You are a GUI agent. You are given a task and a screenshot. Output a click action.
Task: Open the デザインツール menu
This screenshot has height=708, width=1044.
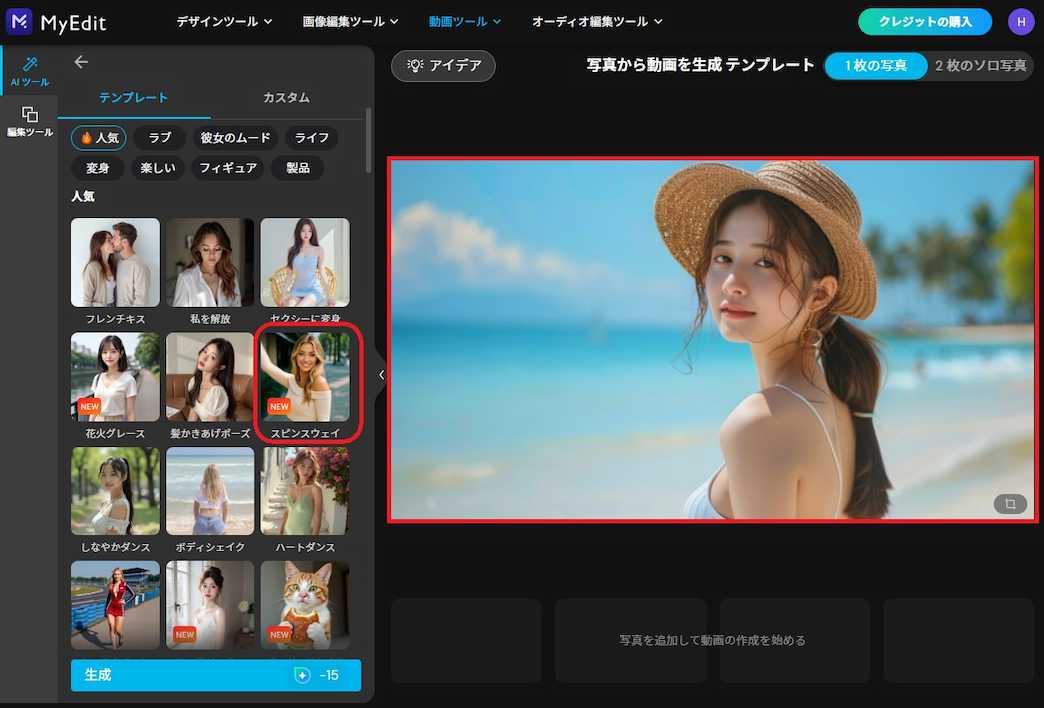coord(222,21)
